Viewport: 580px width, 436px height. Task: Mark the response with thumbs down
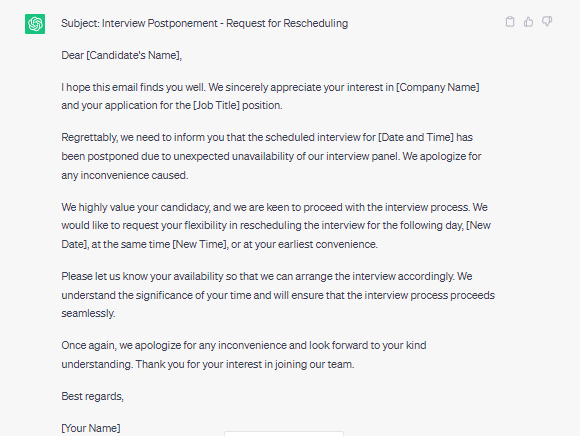click(x=547, y=22)
